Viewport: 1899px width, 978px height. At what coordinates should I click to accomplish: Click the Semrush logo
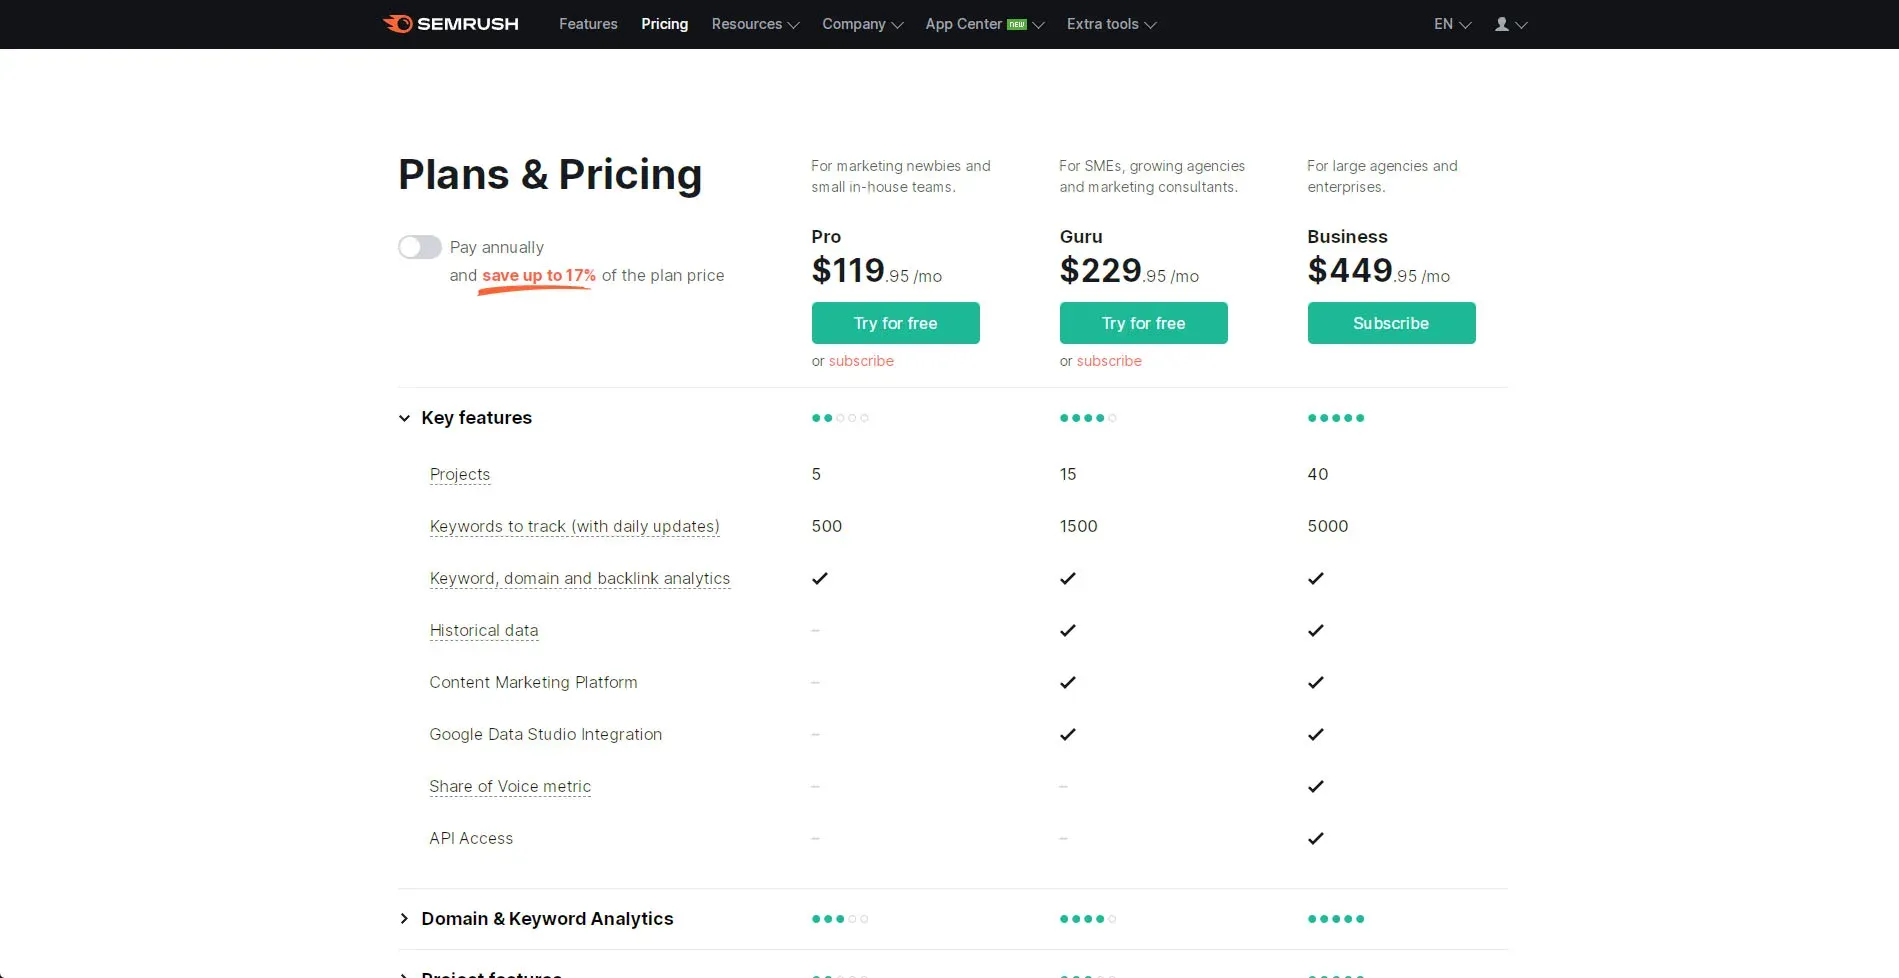coord(451,24)
